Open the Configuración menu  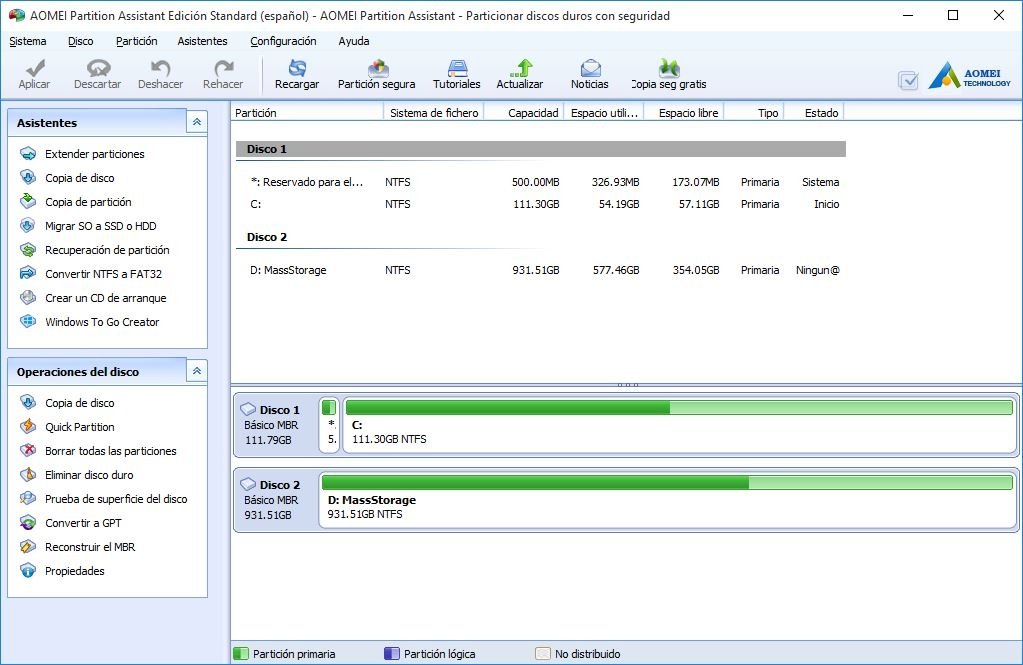pos(283,41)
